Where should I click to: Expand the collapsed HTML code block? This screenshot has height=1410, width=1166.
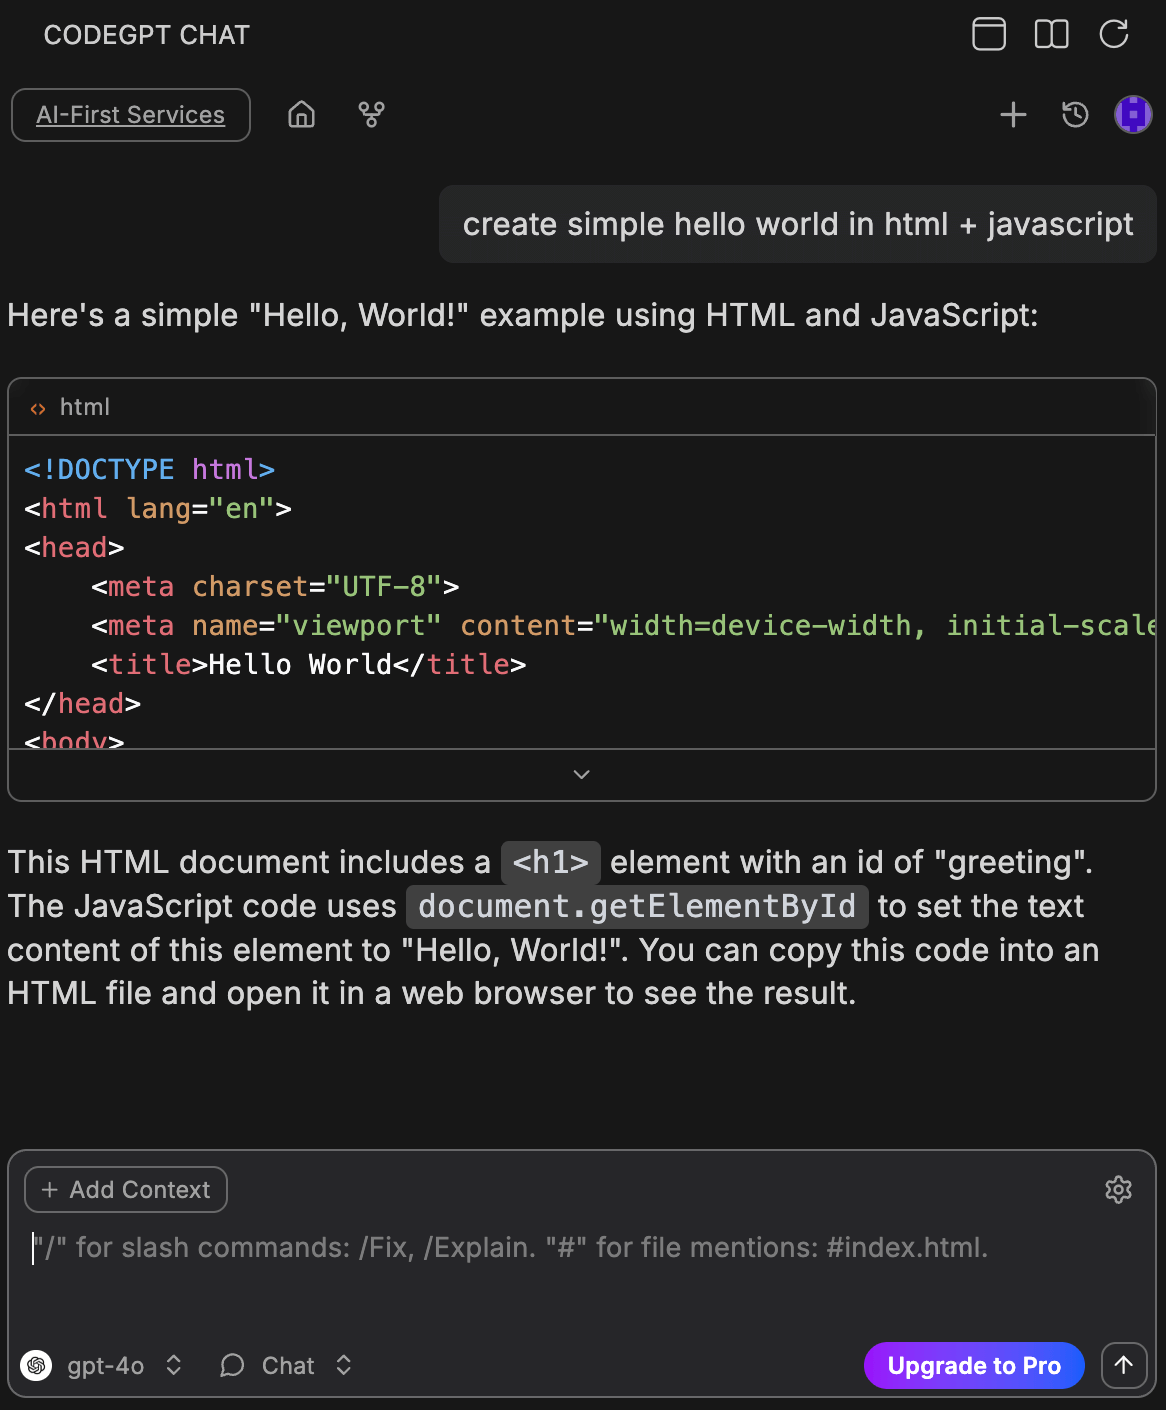tap(581, 774)
